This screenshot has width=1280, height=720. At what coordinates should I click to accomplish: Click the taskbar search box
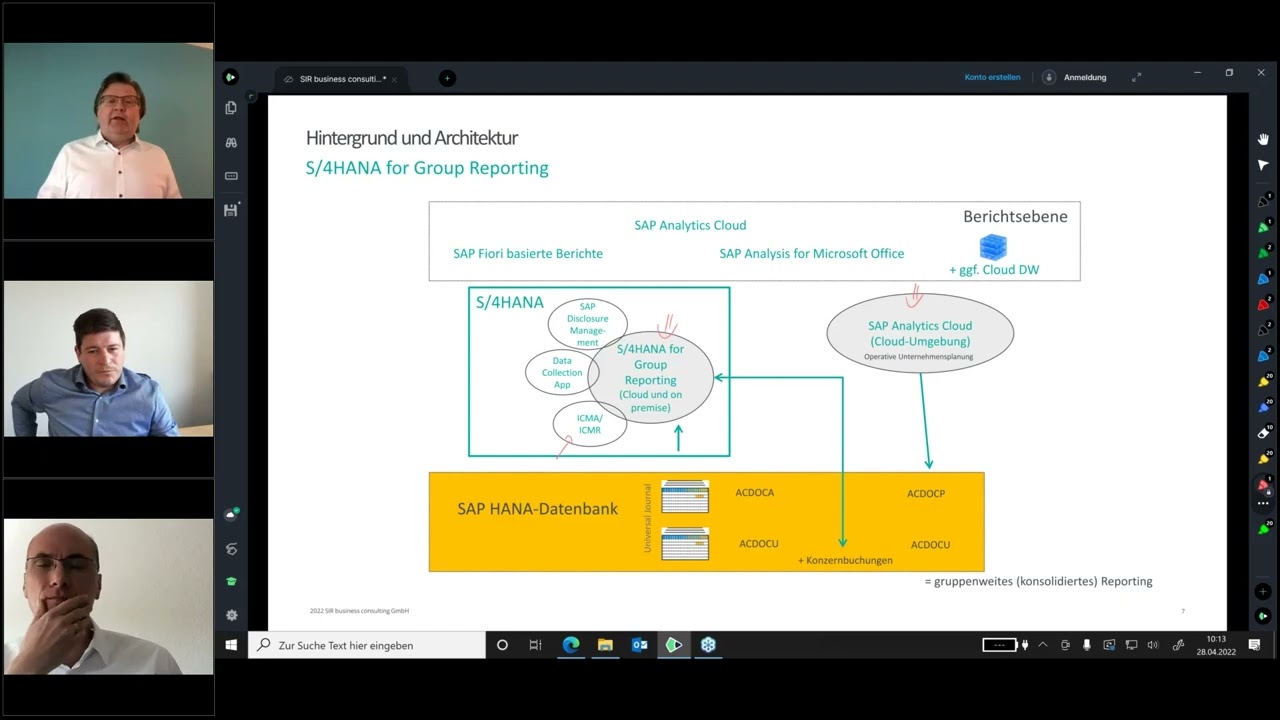366,645
